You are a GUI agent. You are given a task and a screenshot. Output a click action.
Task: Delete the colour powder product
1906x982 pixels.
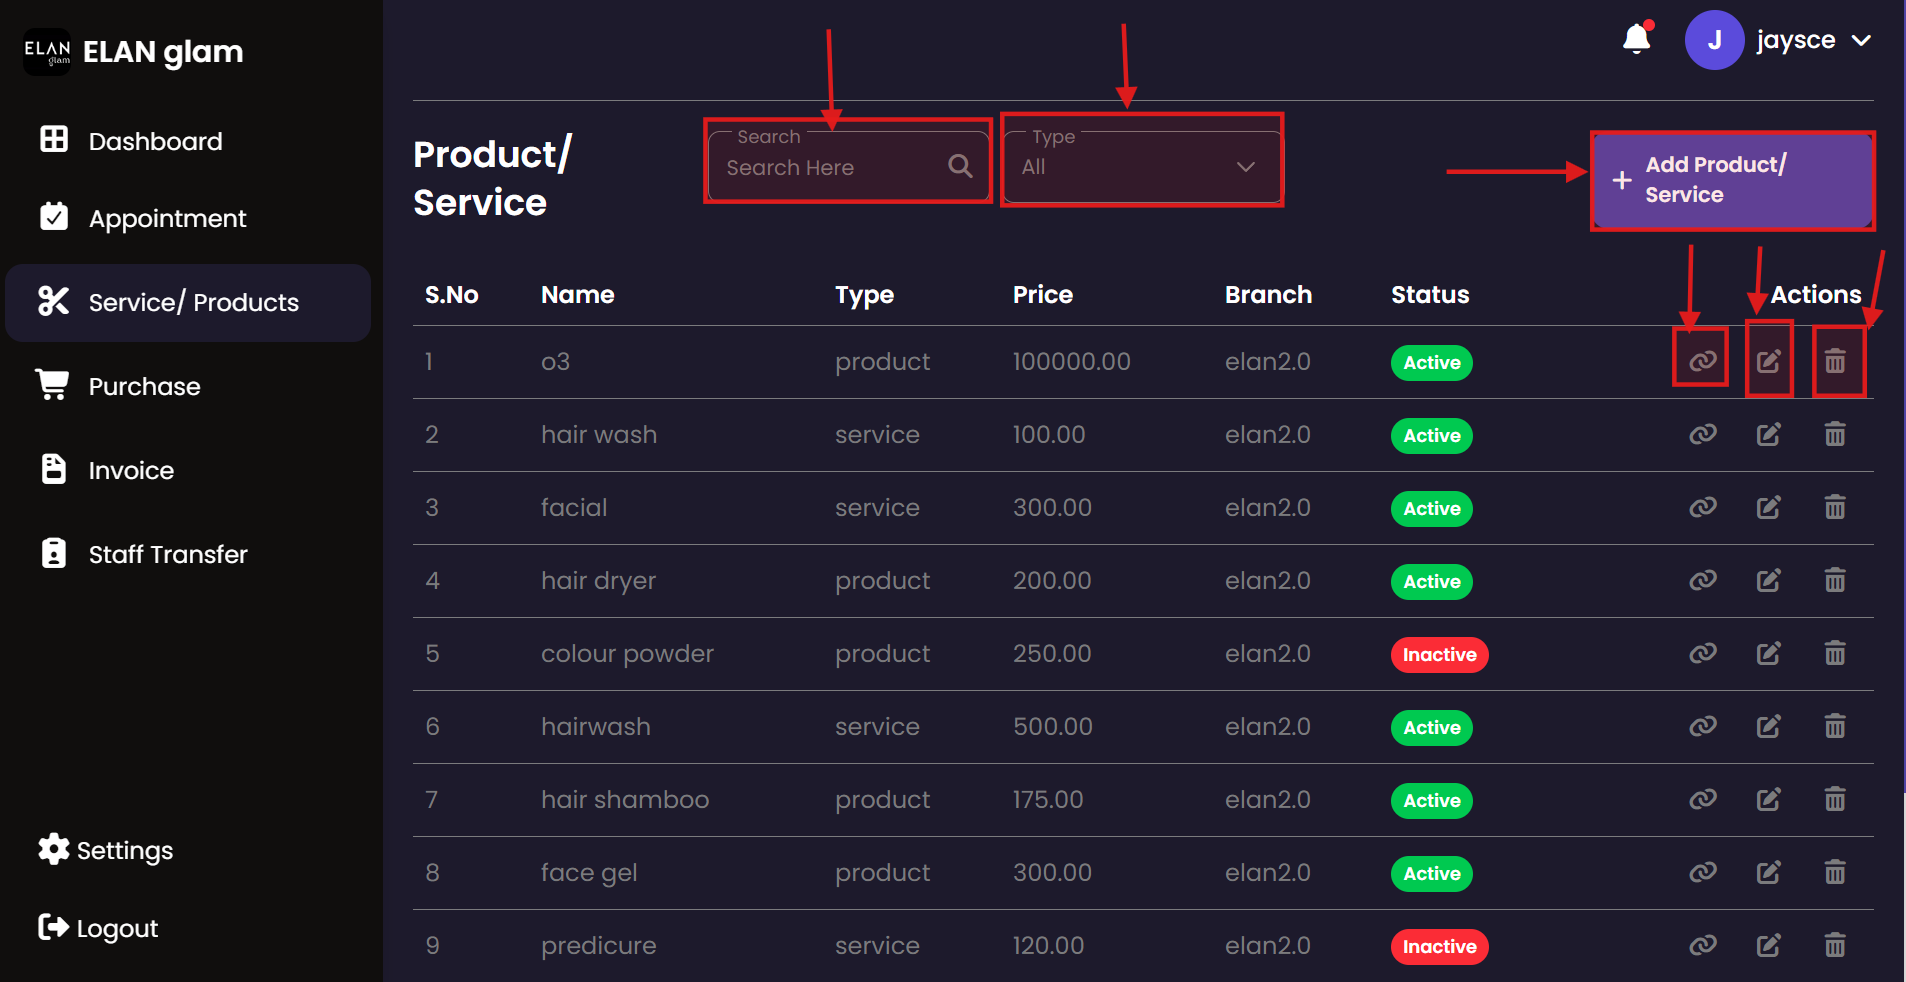click(x=1834, y=653)
